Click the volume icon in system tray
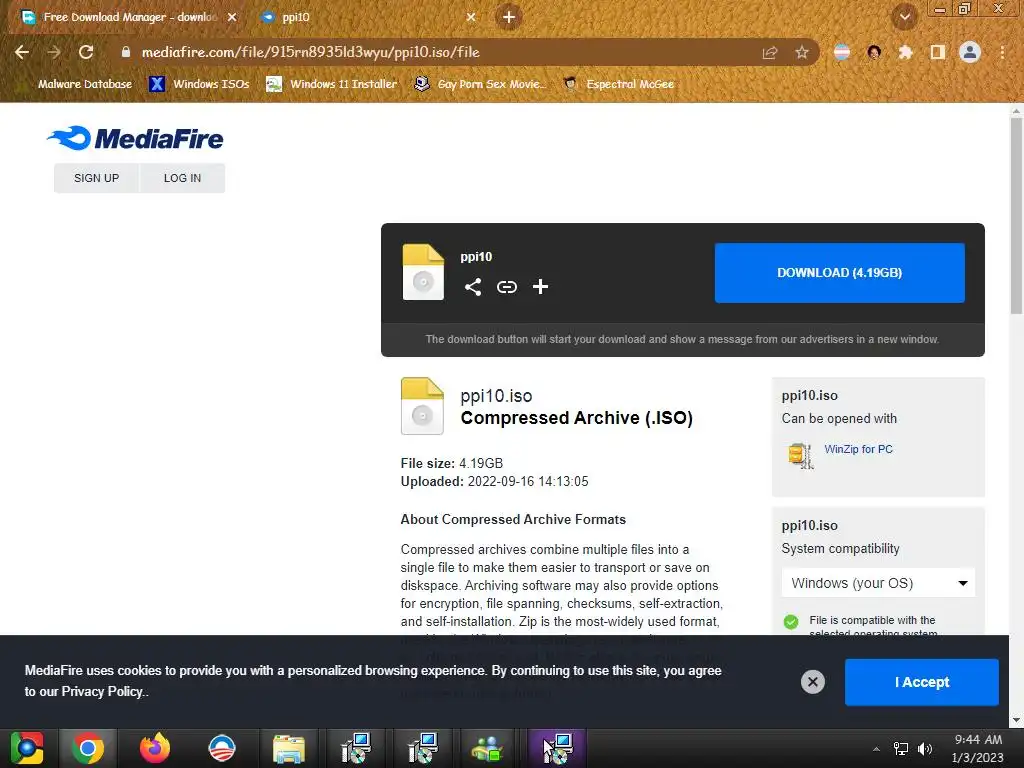The image size is (1024, 768). tap(925, 748)
